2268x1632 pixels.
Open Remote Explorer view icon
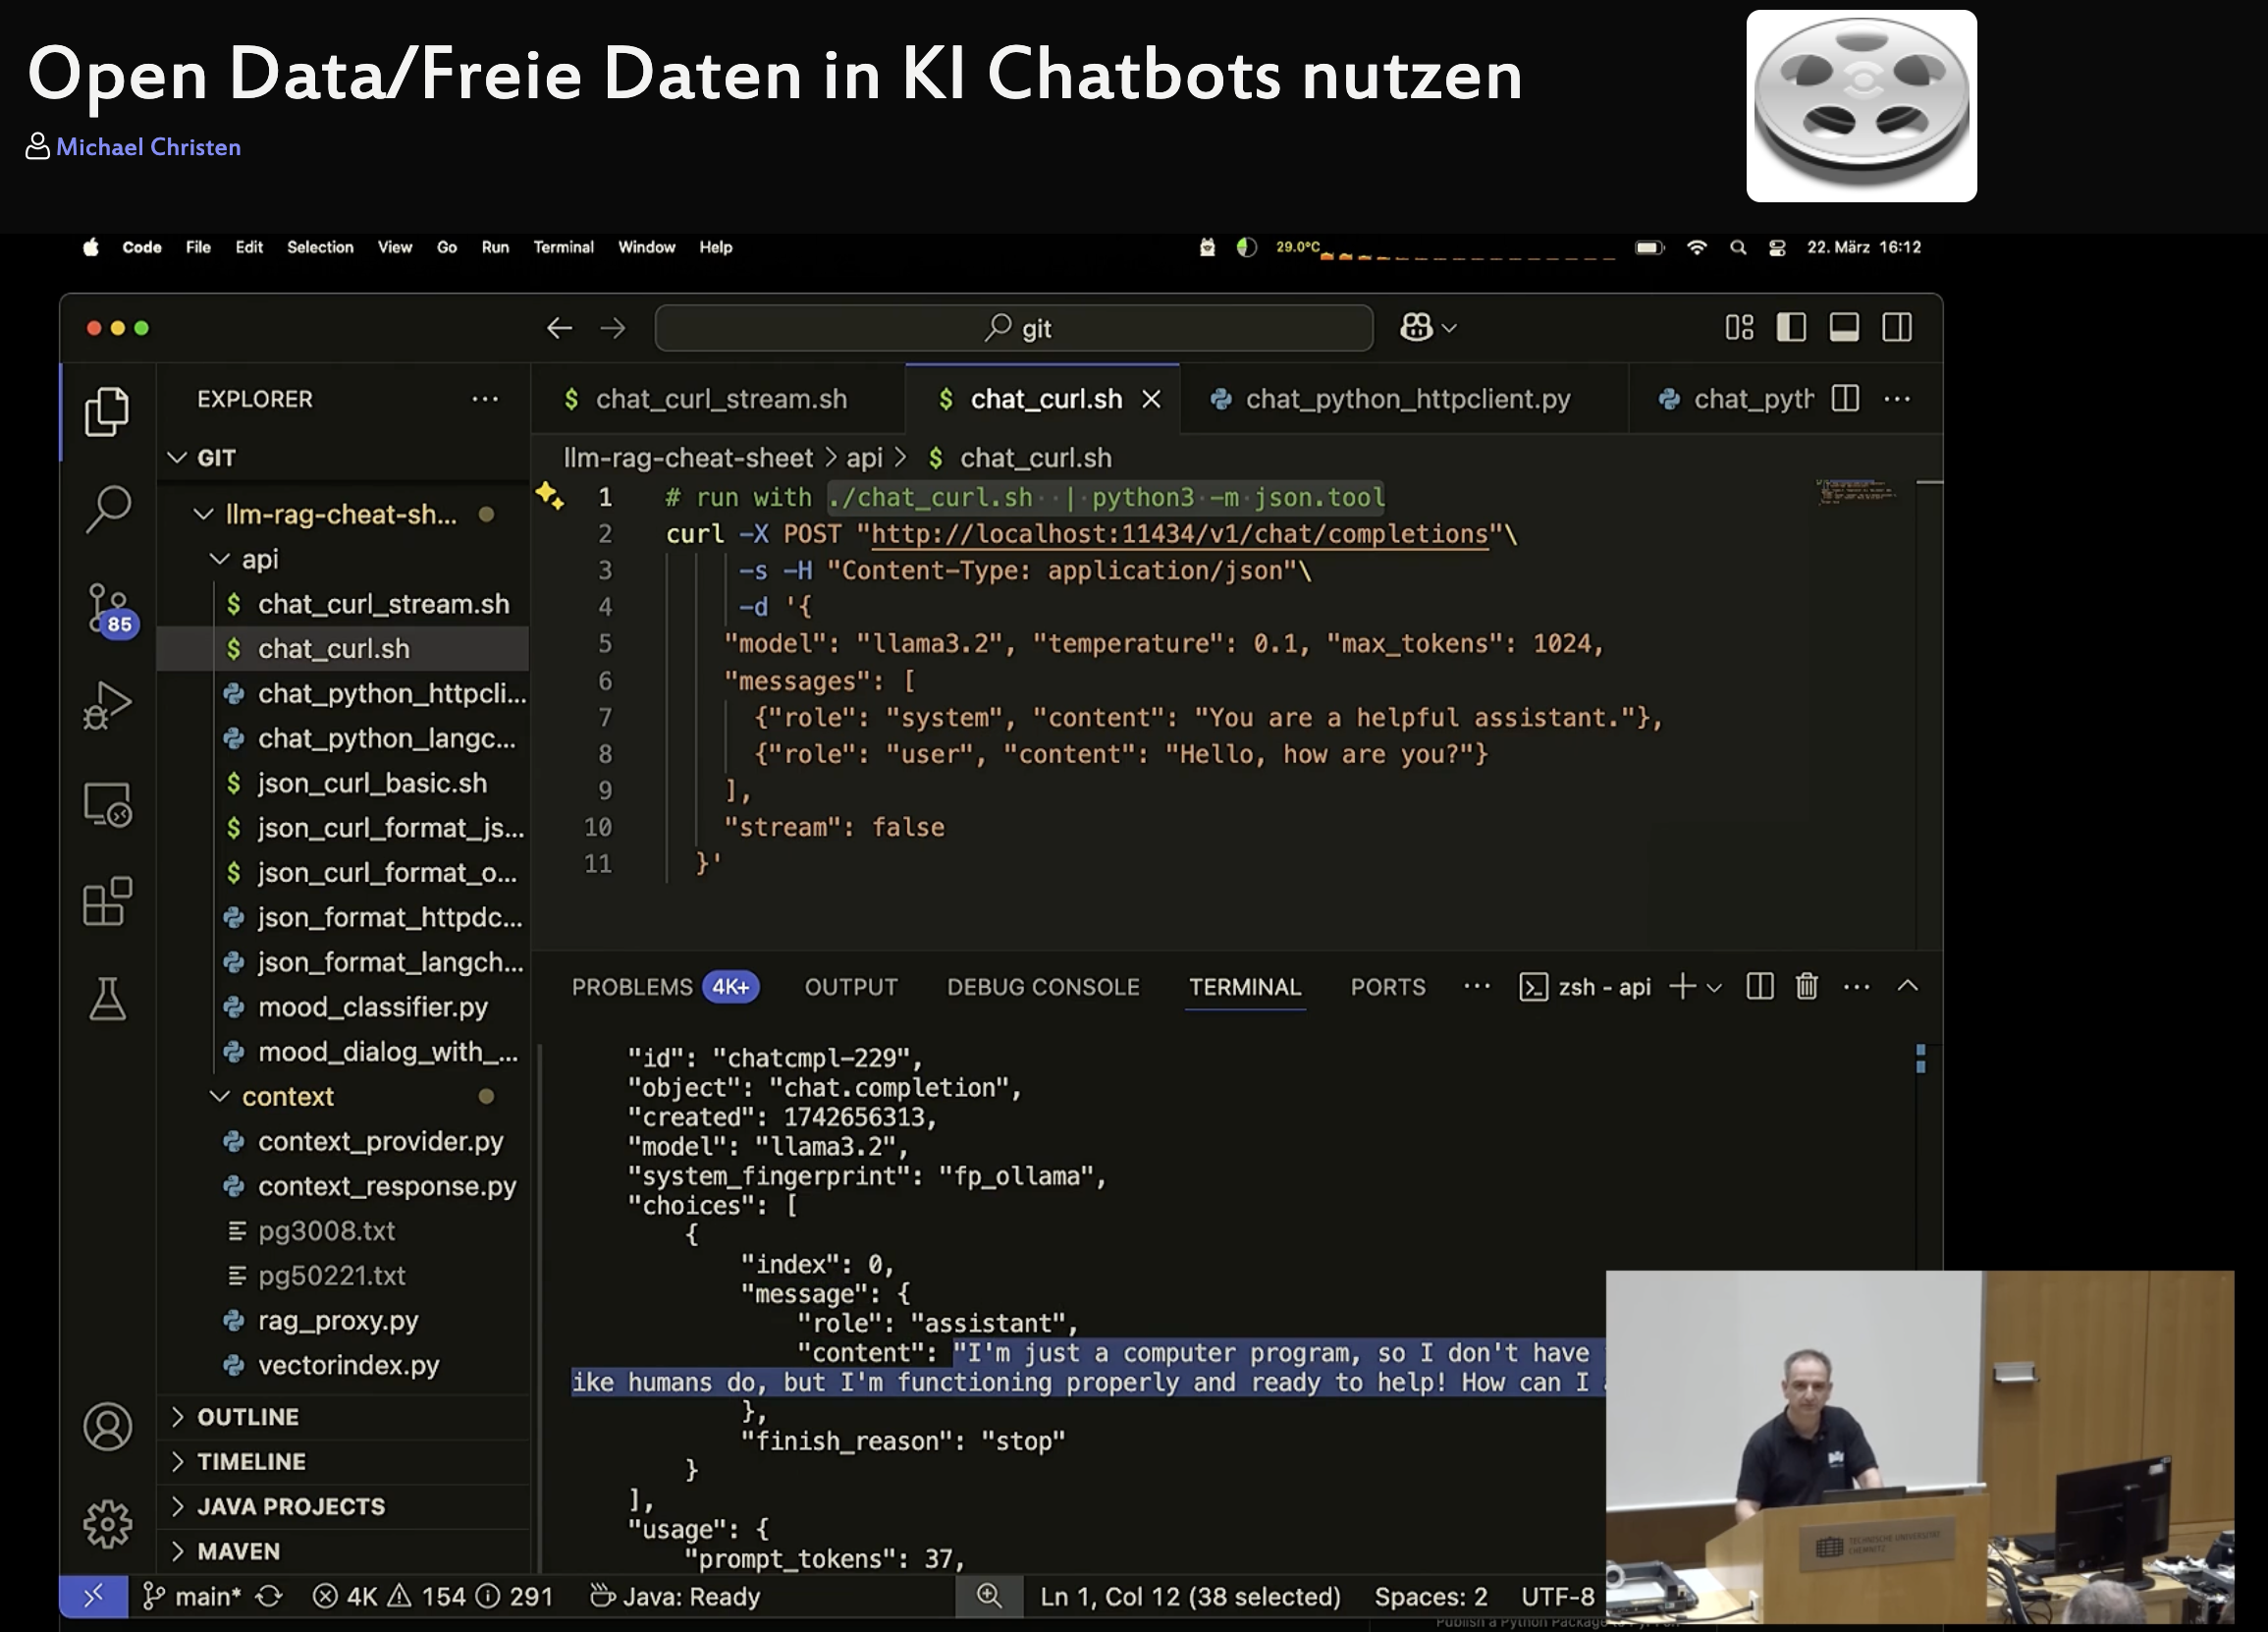tap(107, 804)
